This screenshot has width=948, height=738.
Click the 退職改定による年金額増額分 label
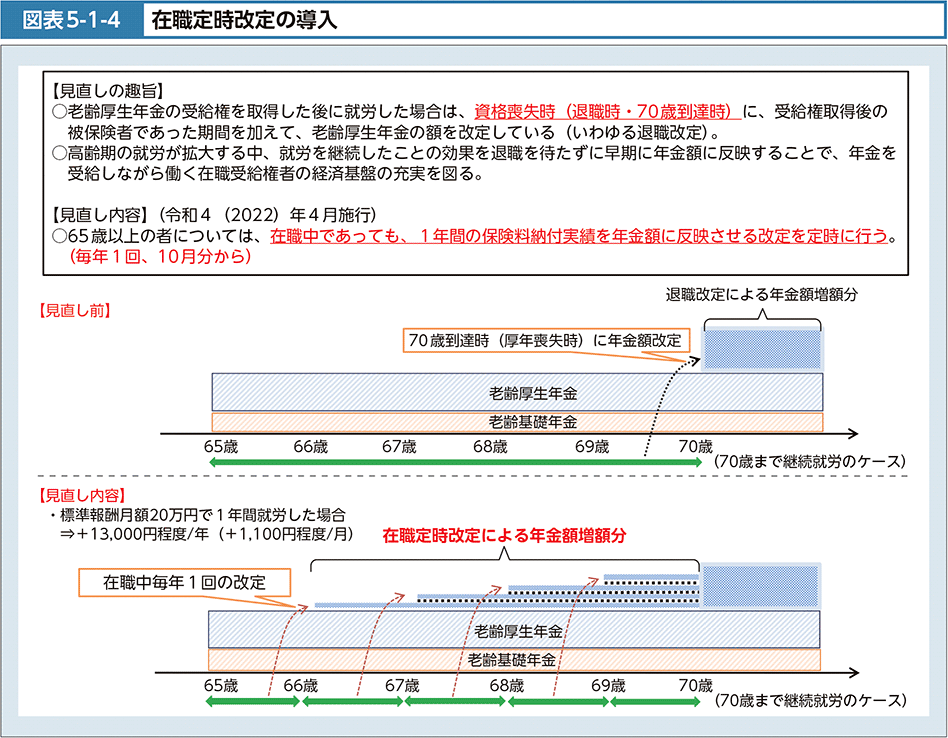tap(762, 295)
